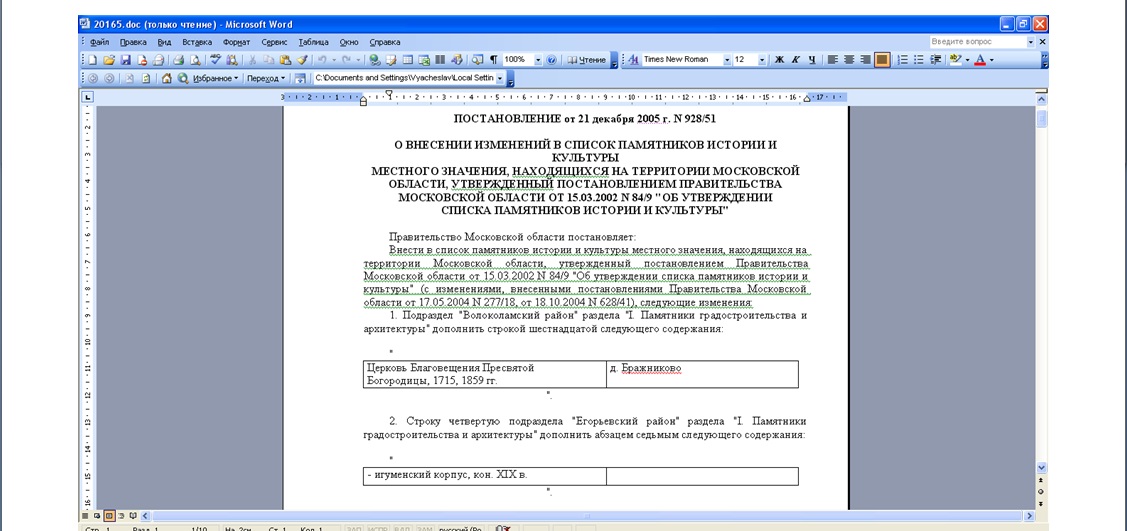This screenshot has height=531, width=1127.
Task: Send document by e-mail icon
Action: point(159,60)
